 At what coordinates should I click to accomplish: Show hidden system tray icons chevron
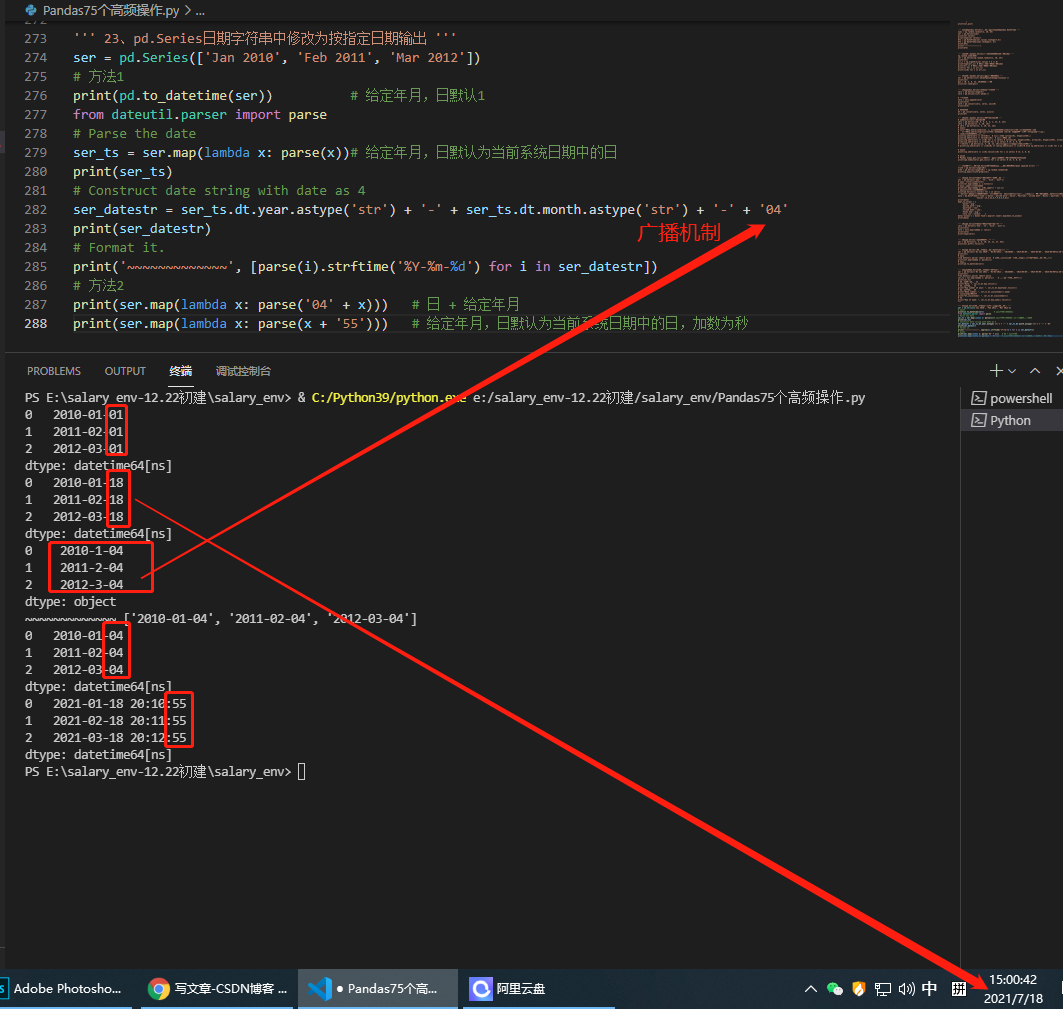click(x=810, y=989)
